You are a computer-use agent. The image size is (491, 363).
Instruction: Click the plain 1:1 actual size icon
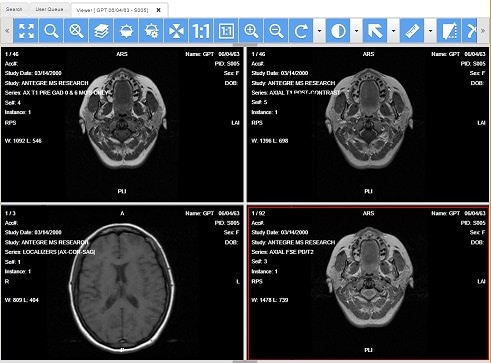(201, 31)
